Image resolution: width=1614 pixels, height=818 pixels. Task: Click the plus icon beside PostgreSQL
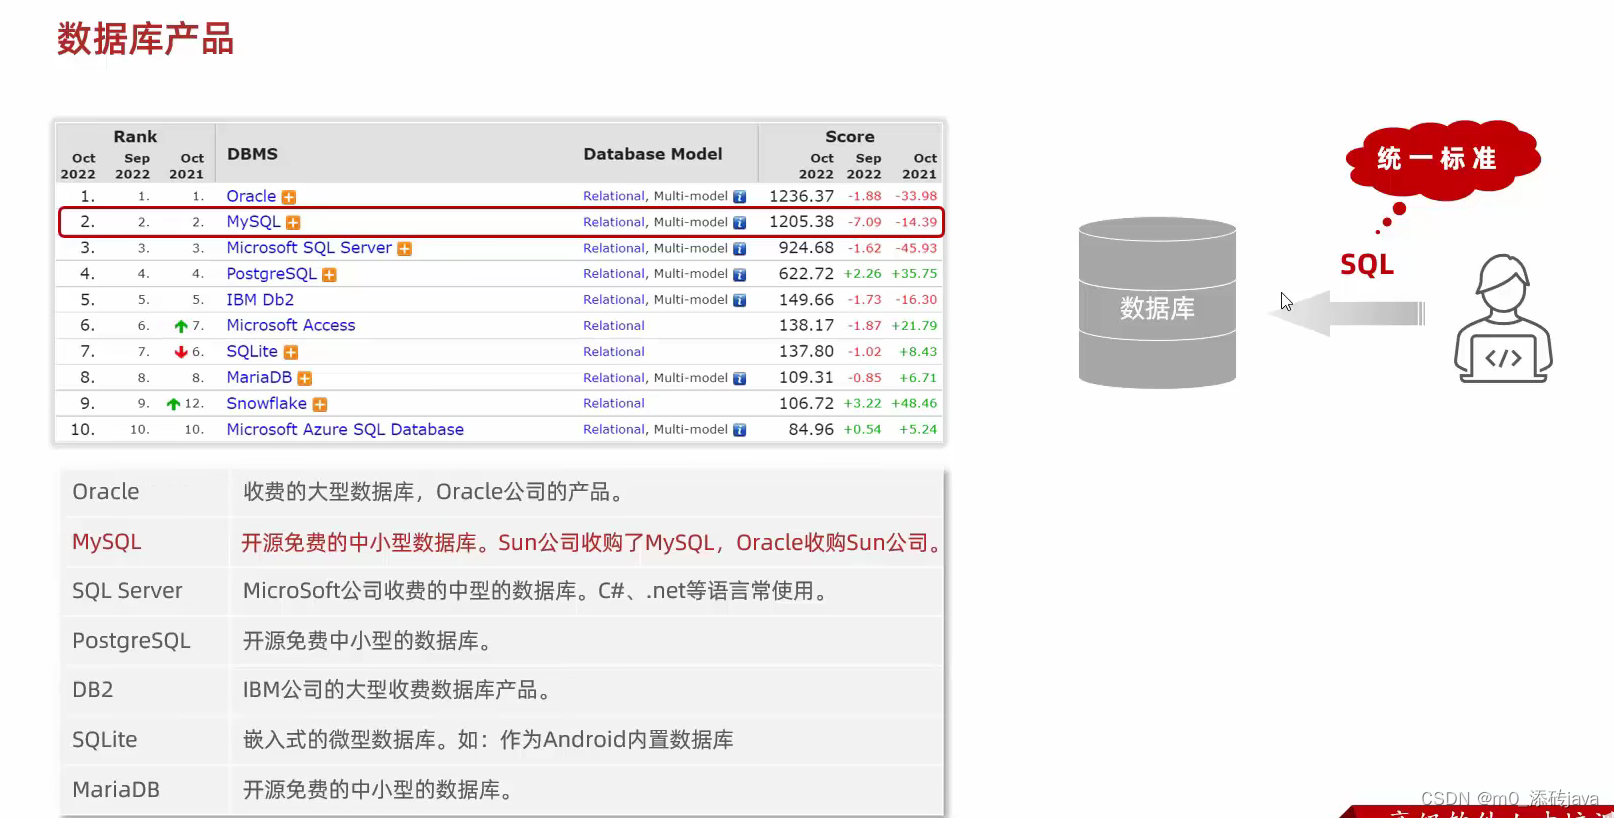click(329, 275)
